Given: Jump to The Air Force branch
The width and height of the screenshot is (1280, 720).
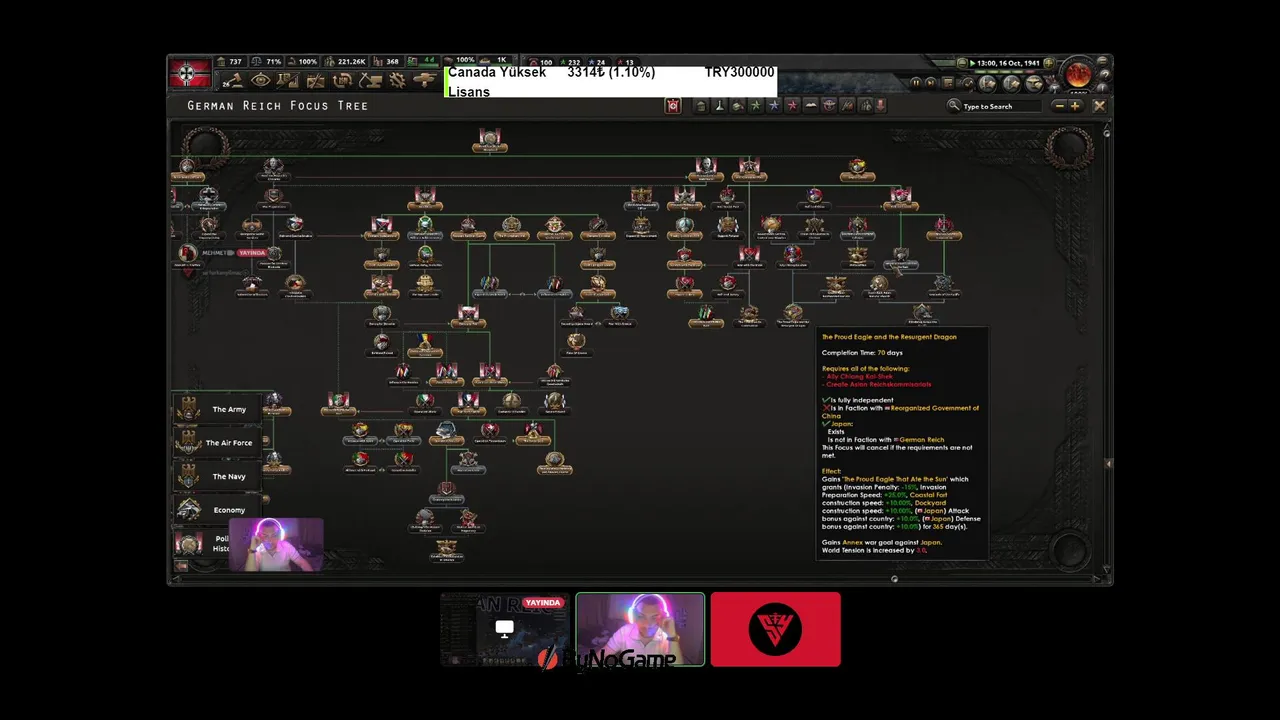Looking at the screenshot, I should pyautogui.click(x=218, y=443).
